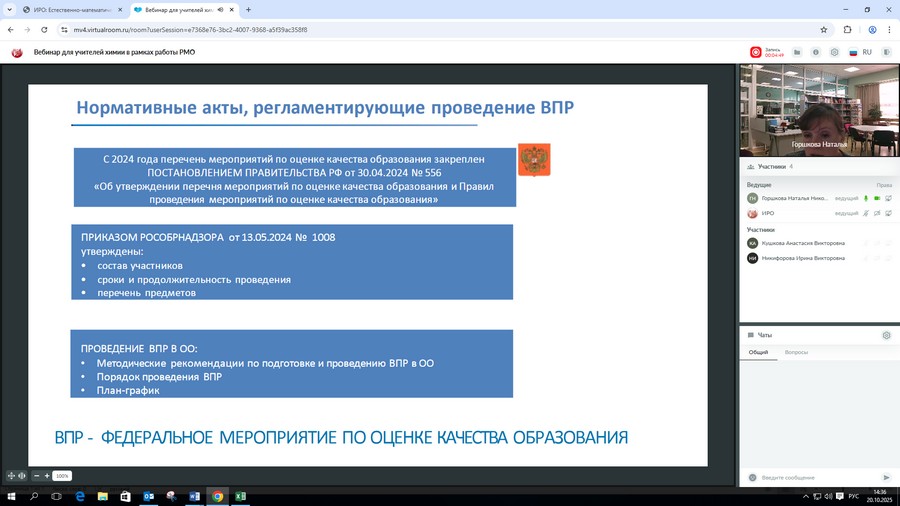Image resolution: width=900 pixels, height=506 pixels.
Task: Click the red recording indicator icon
Action: pos(756,52)
